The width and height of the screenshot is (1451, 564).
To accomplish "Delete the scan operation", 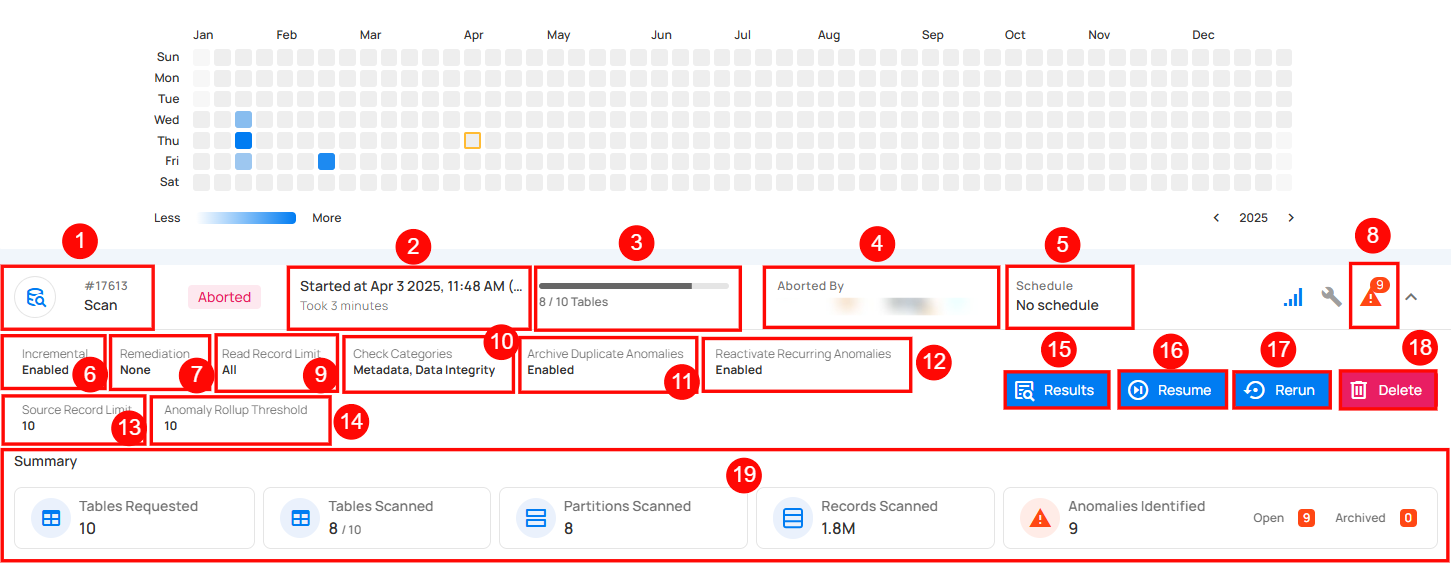I will (x=1388, y=390).
